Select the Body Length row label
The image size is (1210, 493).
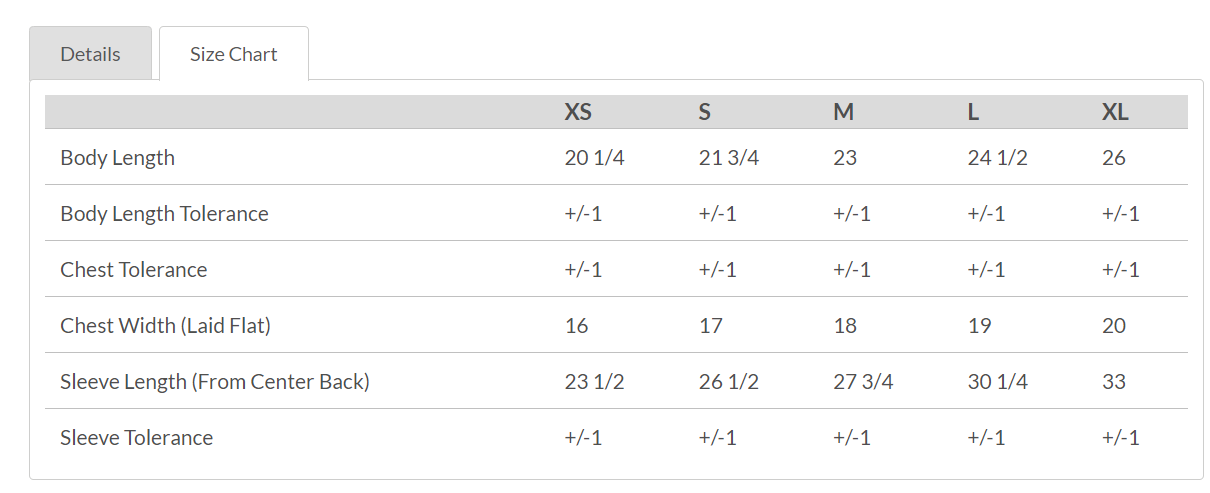pos(118,157)
